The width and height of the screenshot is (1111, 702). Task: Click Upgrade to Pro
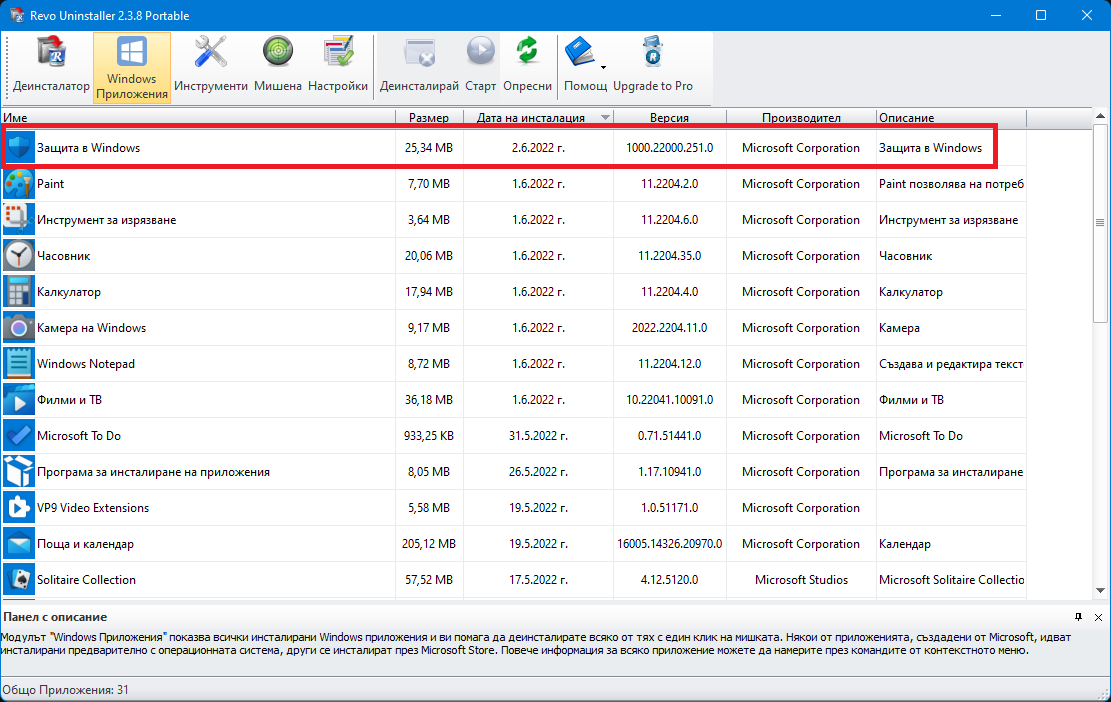point(653,67)
